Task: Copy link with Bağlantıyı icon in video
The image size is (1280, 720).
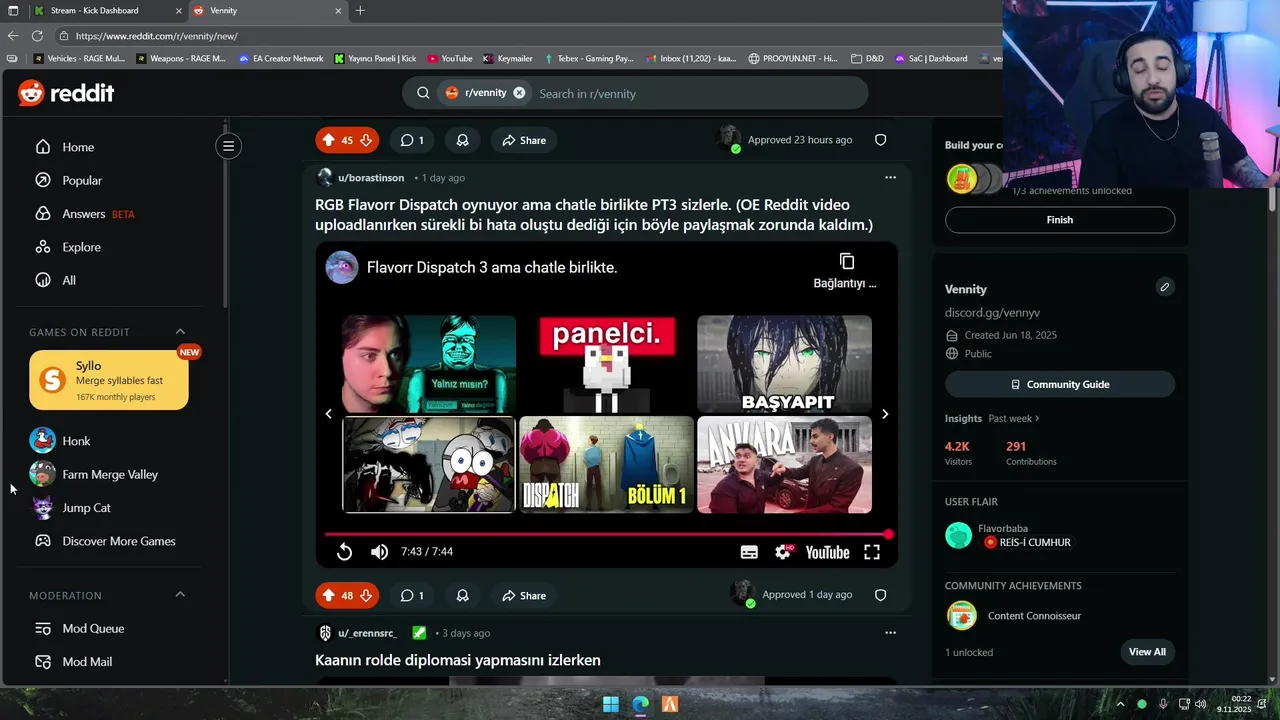Action: [x=846, y=270]
